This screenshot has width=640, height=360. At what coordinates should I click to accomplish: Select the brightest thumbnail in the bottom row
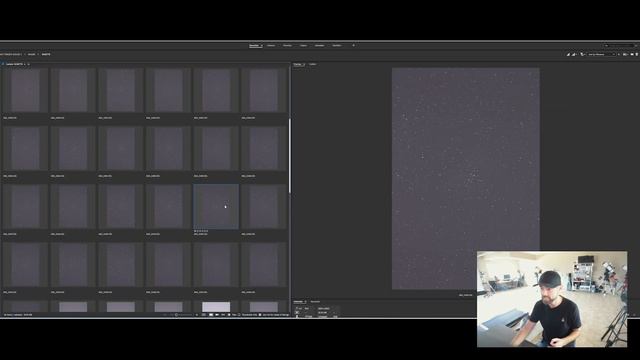(x=216, y=307)
